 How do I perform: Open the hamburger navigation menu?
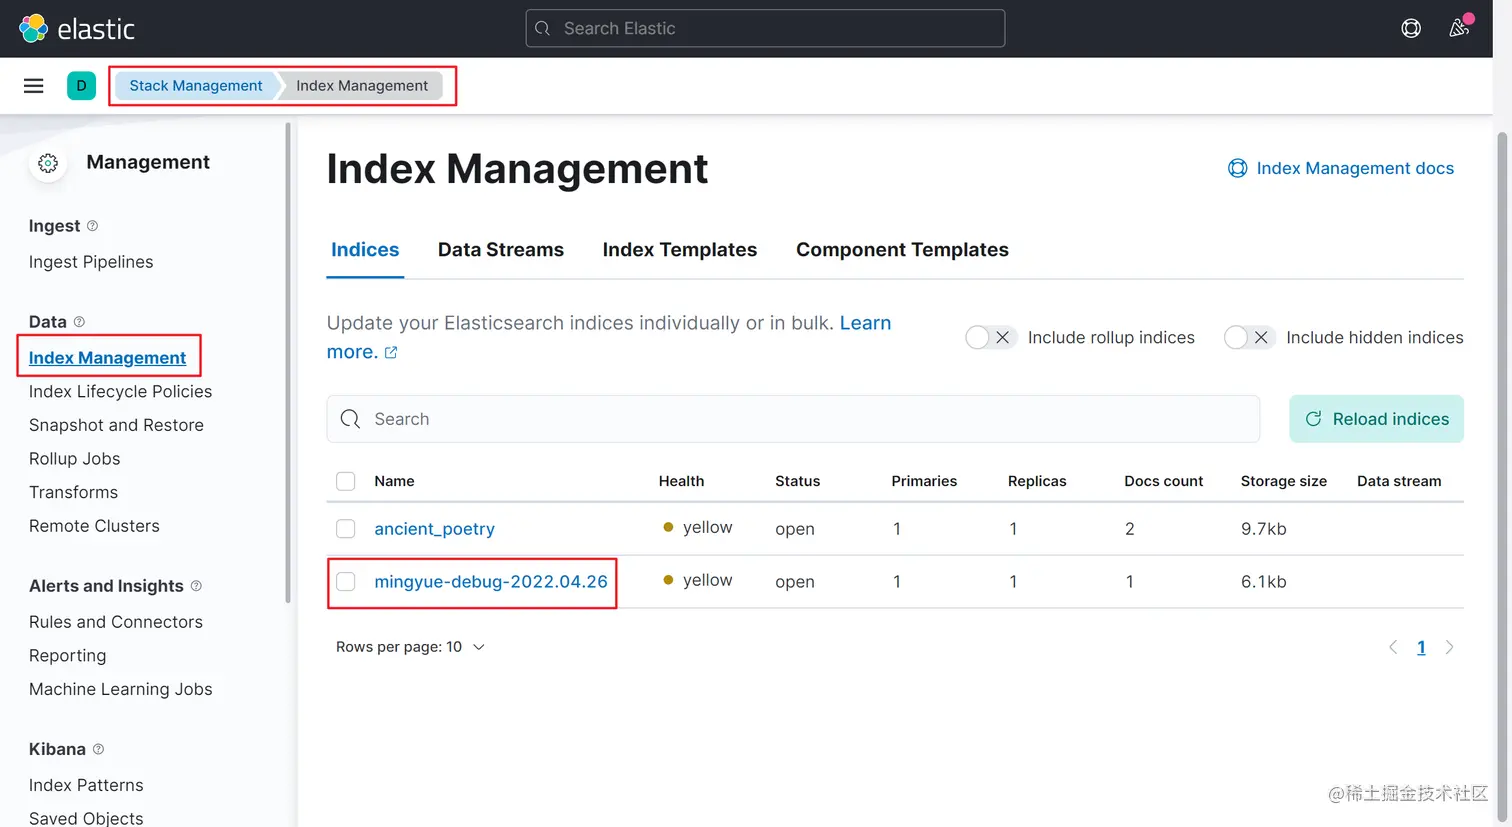[x=34, y=86]
